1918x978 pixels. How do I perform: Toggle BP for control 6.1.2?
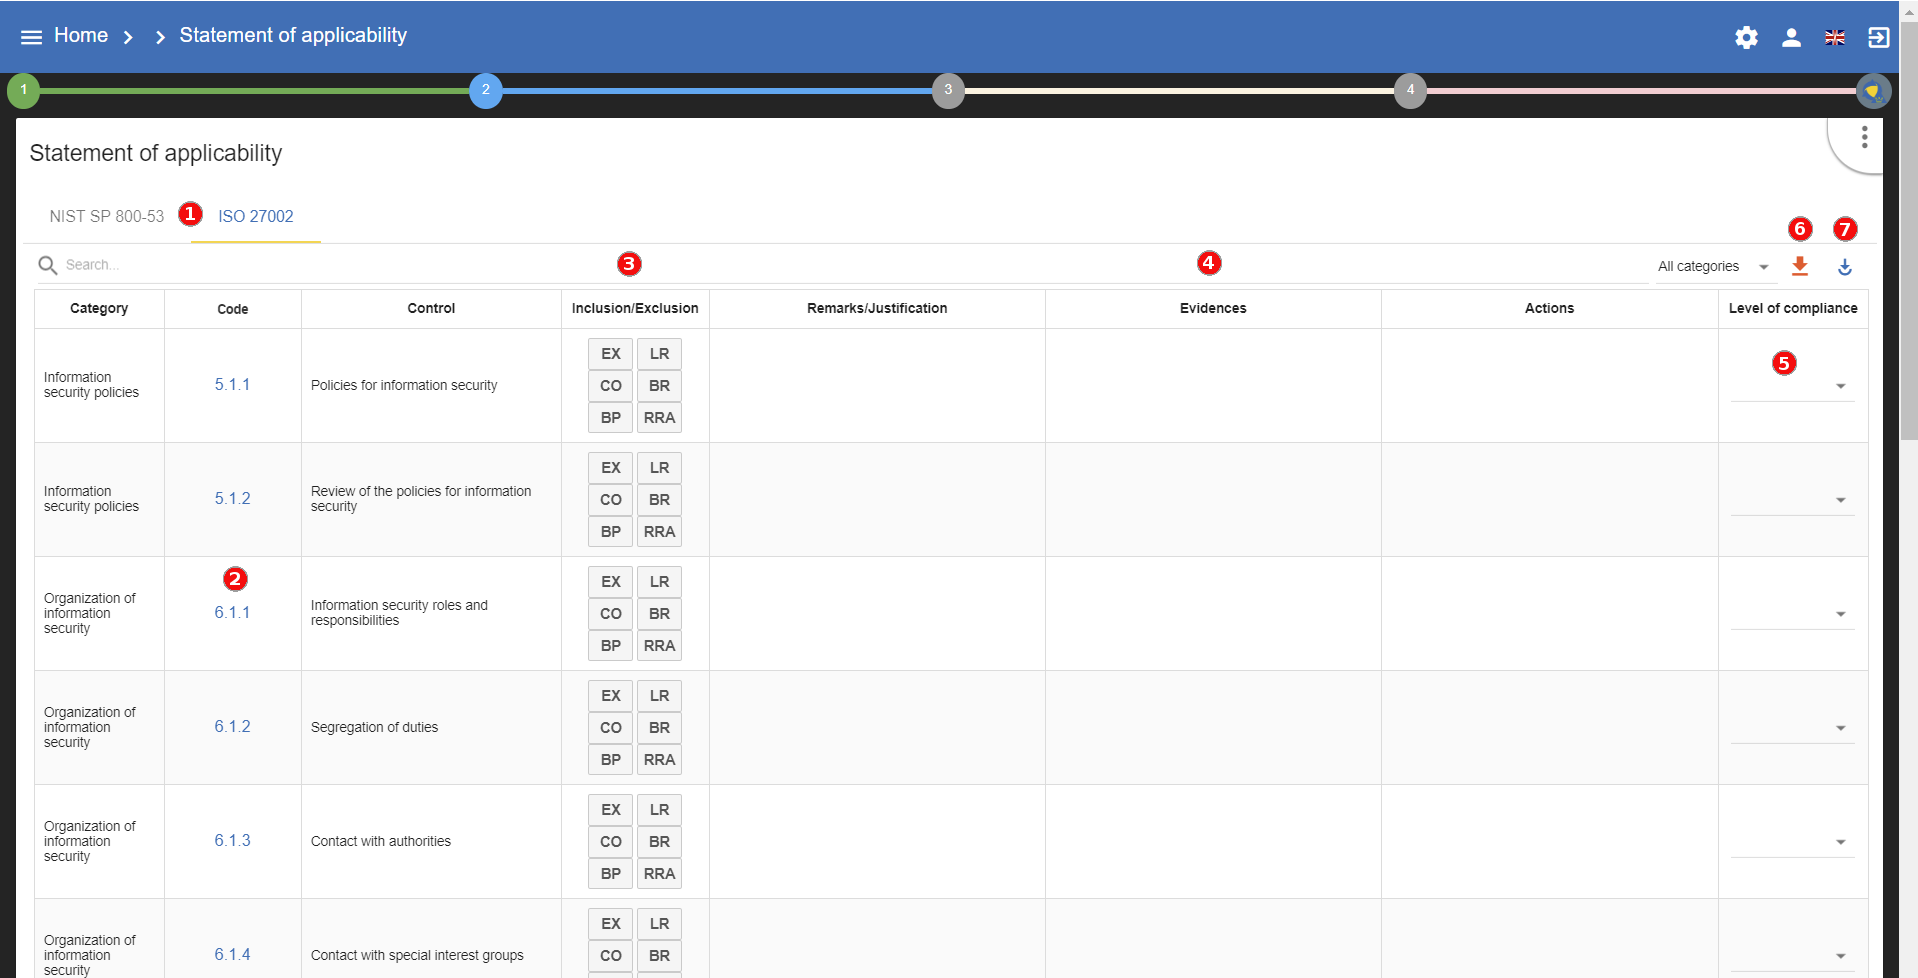[610, 760]
